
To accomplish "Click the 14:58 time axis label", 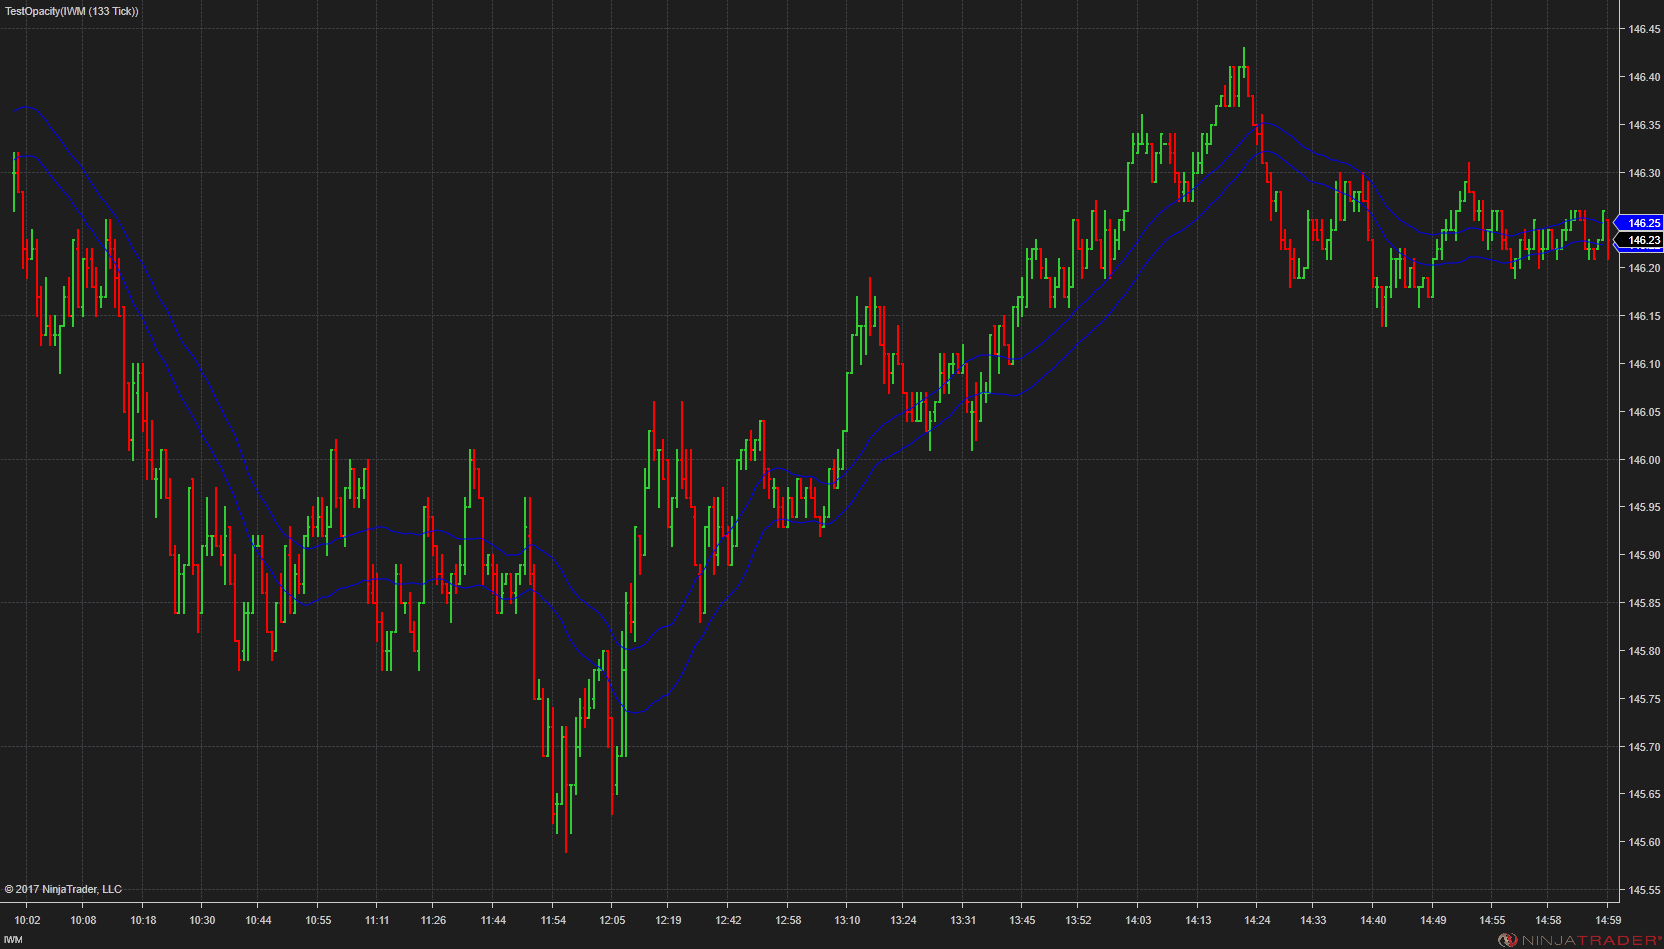I will (1548, 920).
